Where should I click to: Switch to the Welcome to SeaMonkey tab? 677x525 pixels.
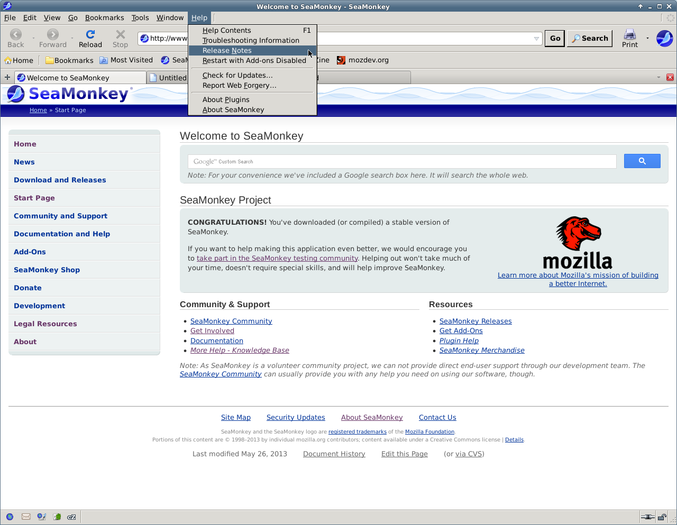(80, 78)
